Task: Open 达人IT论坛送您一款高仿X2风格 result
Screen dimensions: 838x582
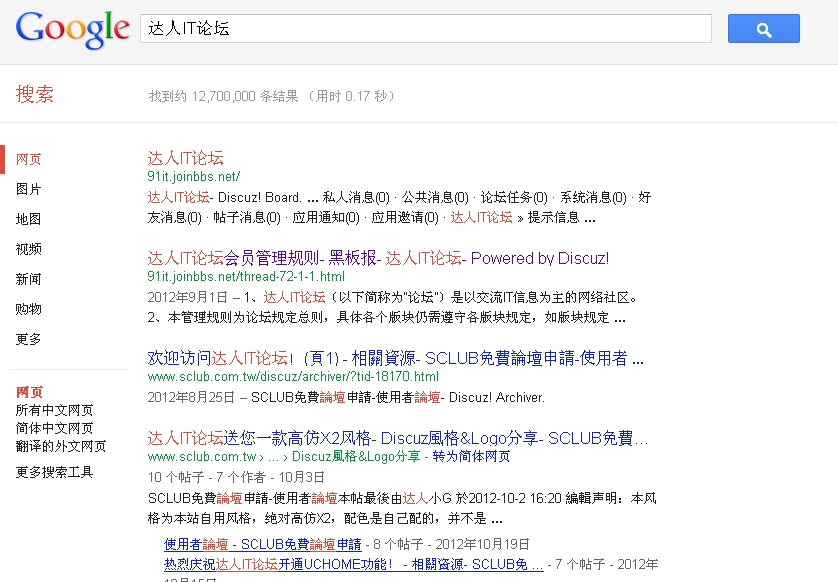Action: [x=397, y=439]
